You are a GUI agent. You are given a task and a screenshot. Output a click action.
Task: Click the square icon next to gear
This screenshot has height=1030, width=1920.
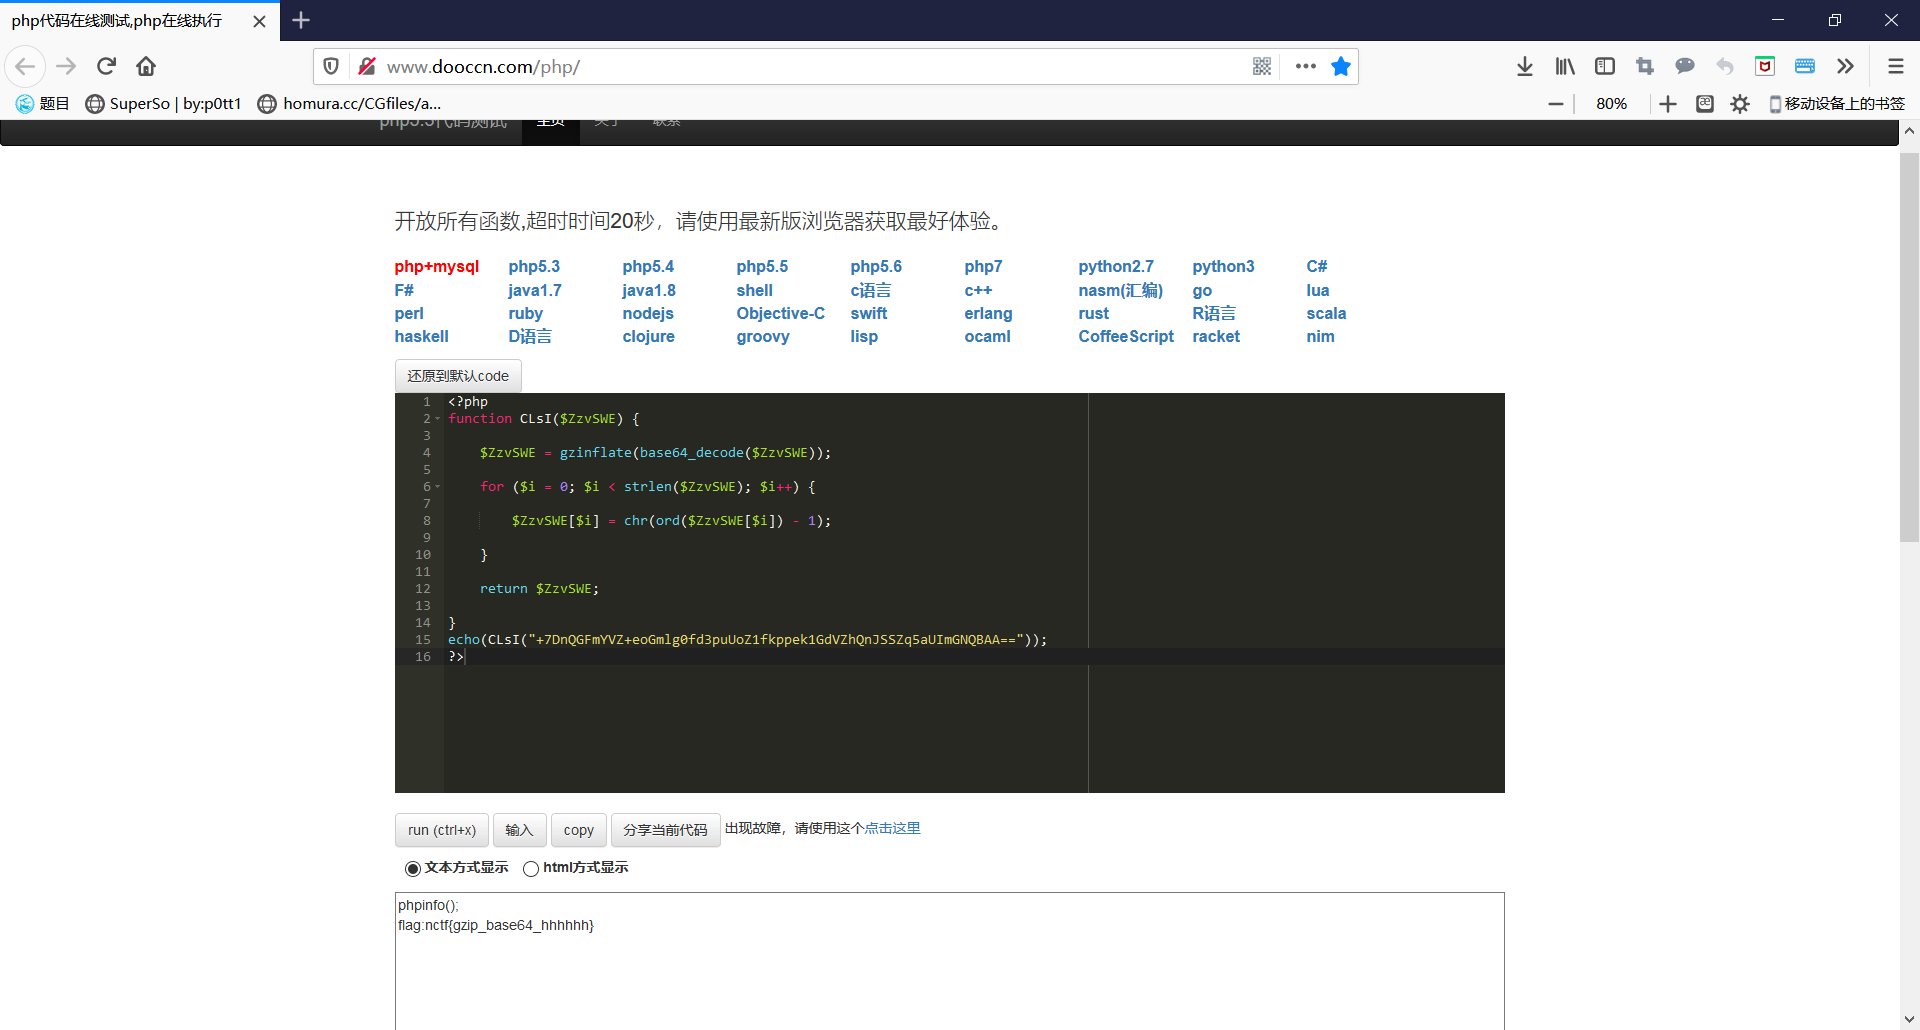pyautogui.click(x=1705, y=104)
